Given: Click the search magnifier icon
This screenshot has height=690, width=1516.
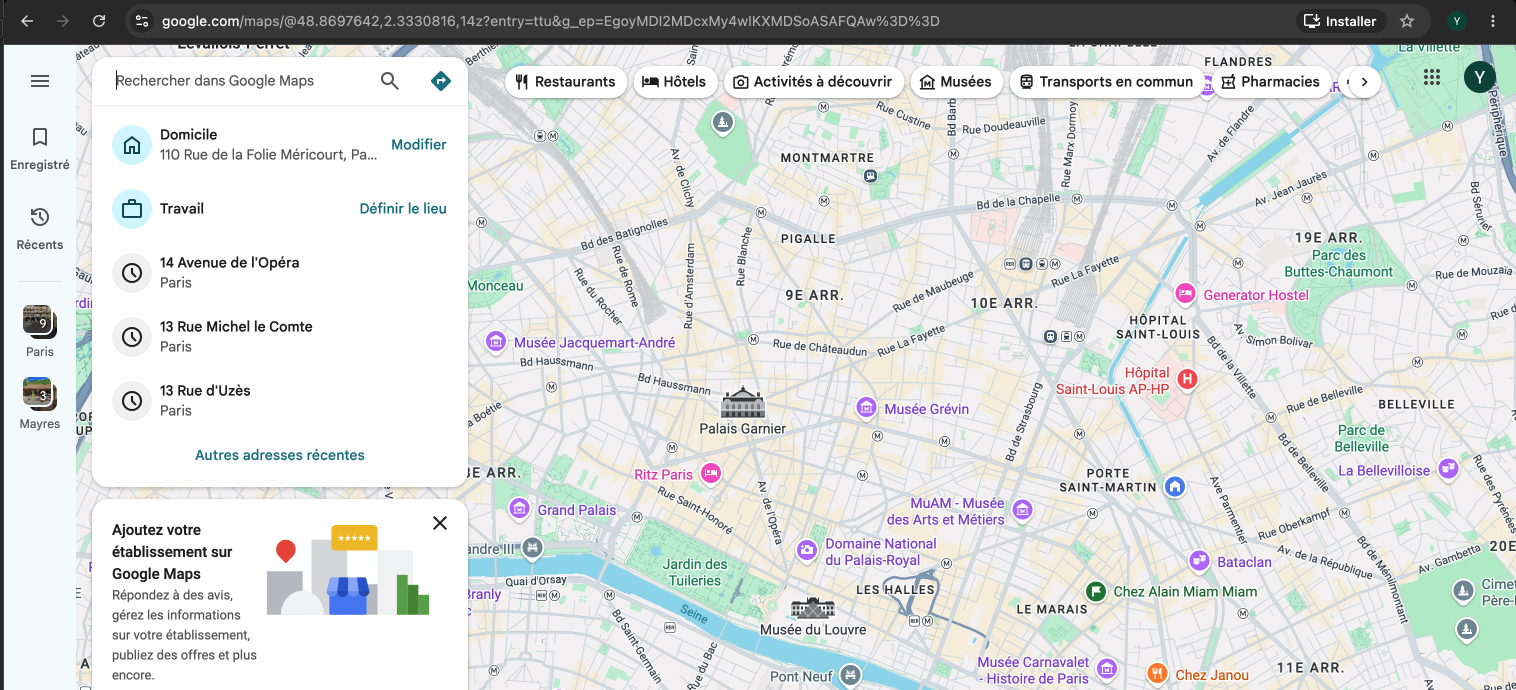Looking at the screenshot, I should click(390, 81).
